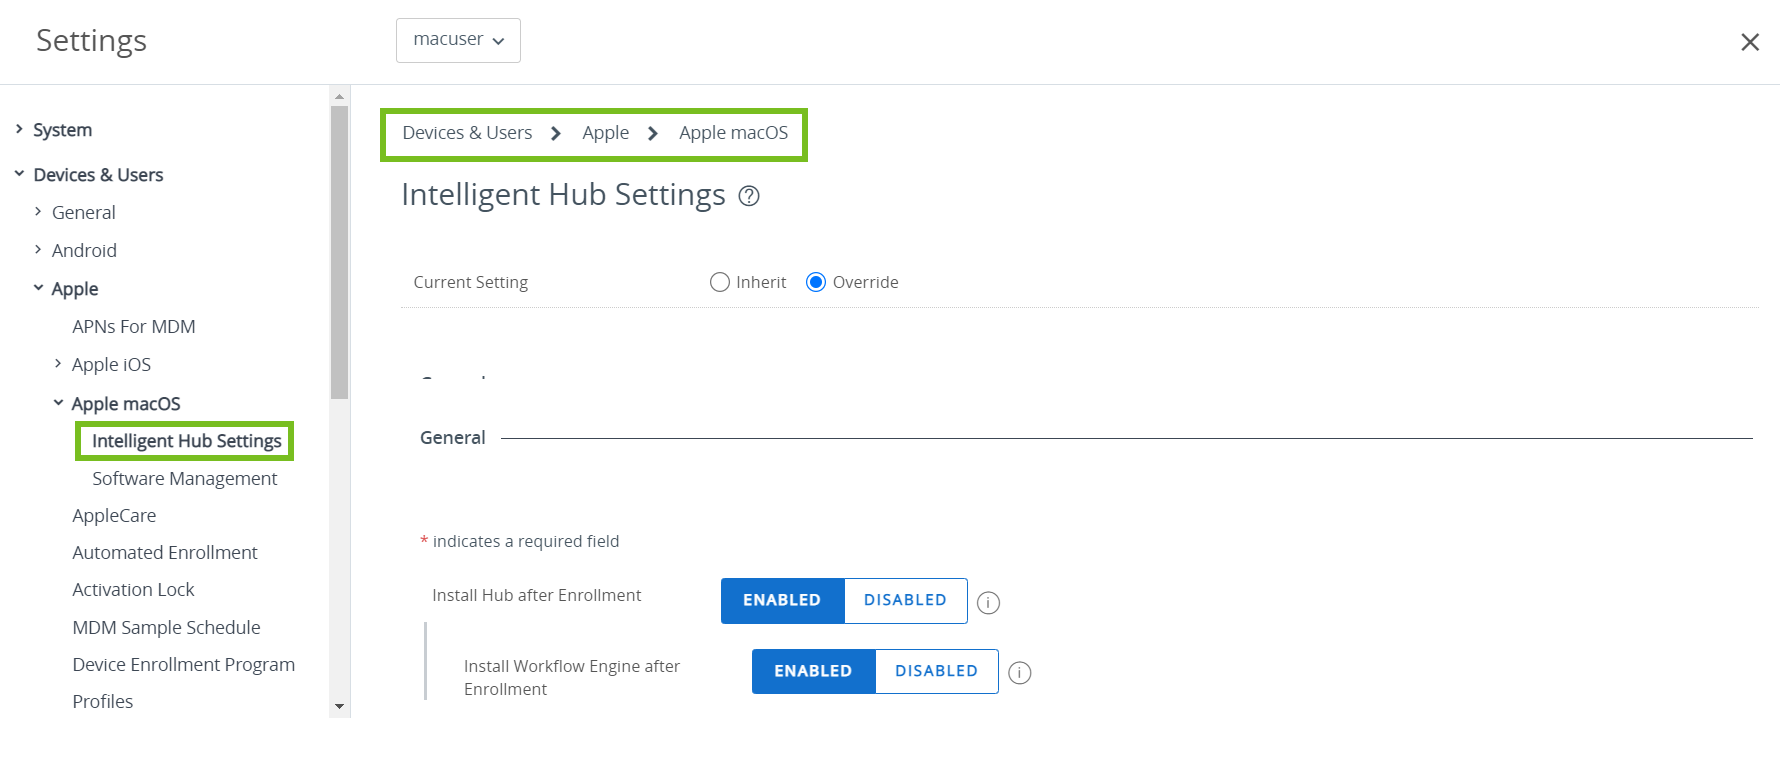Select Intelligent Hub Settings in sidebar
This screenshot has width=1780, height=761.
[x=186, y=441]
